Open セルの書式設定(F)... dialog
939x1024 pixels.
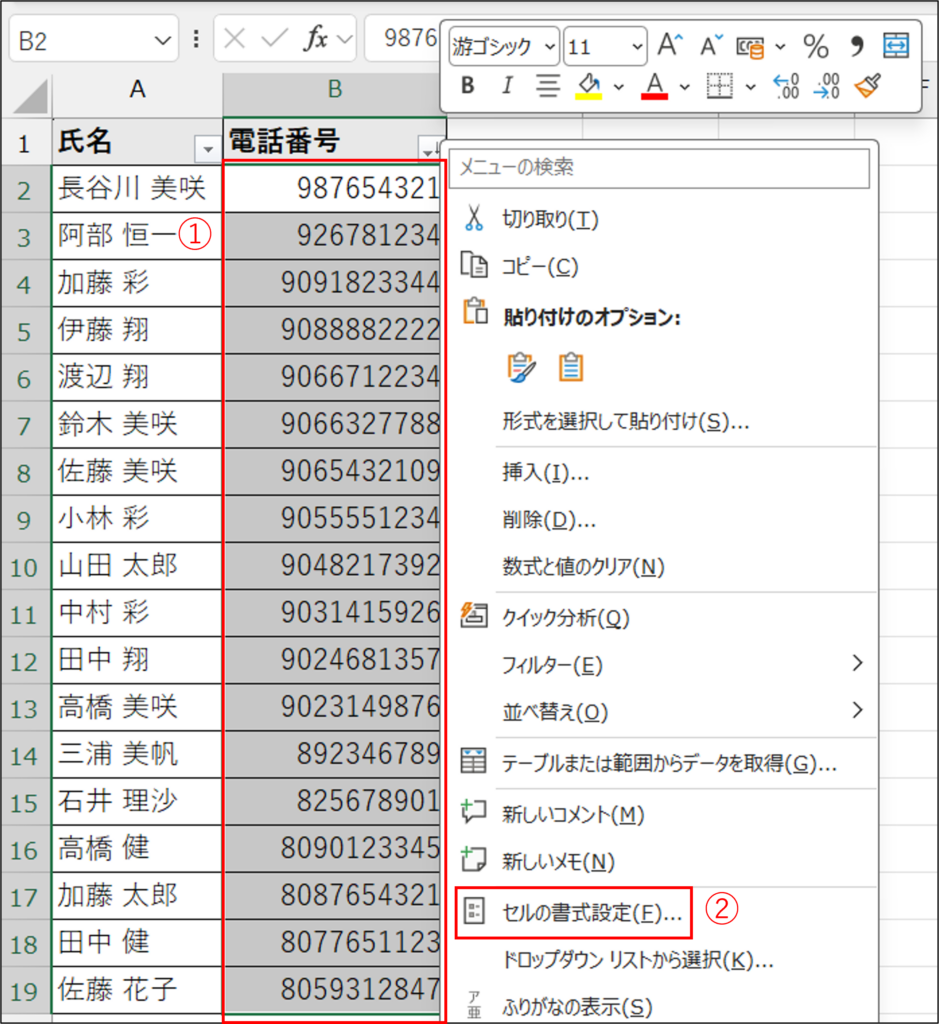[573, 912]
